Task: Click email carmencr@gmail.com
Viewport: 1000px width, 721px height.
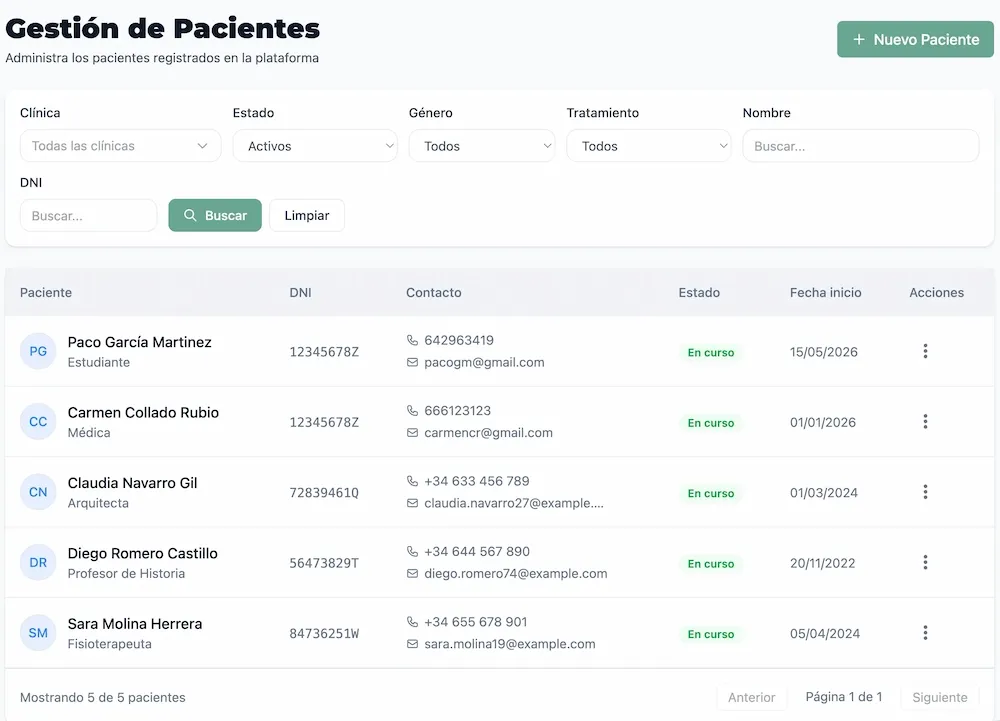Action: pos(489,433)
